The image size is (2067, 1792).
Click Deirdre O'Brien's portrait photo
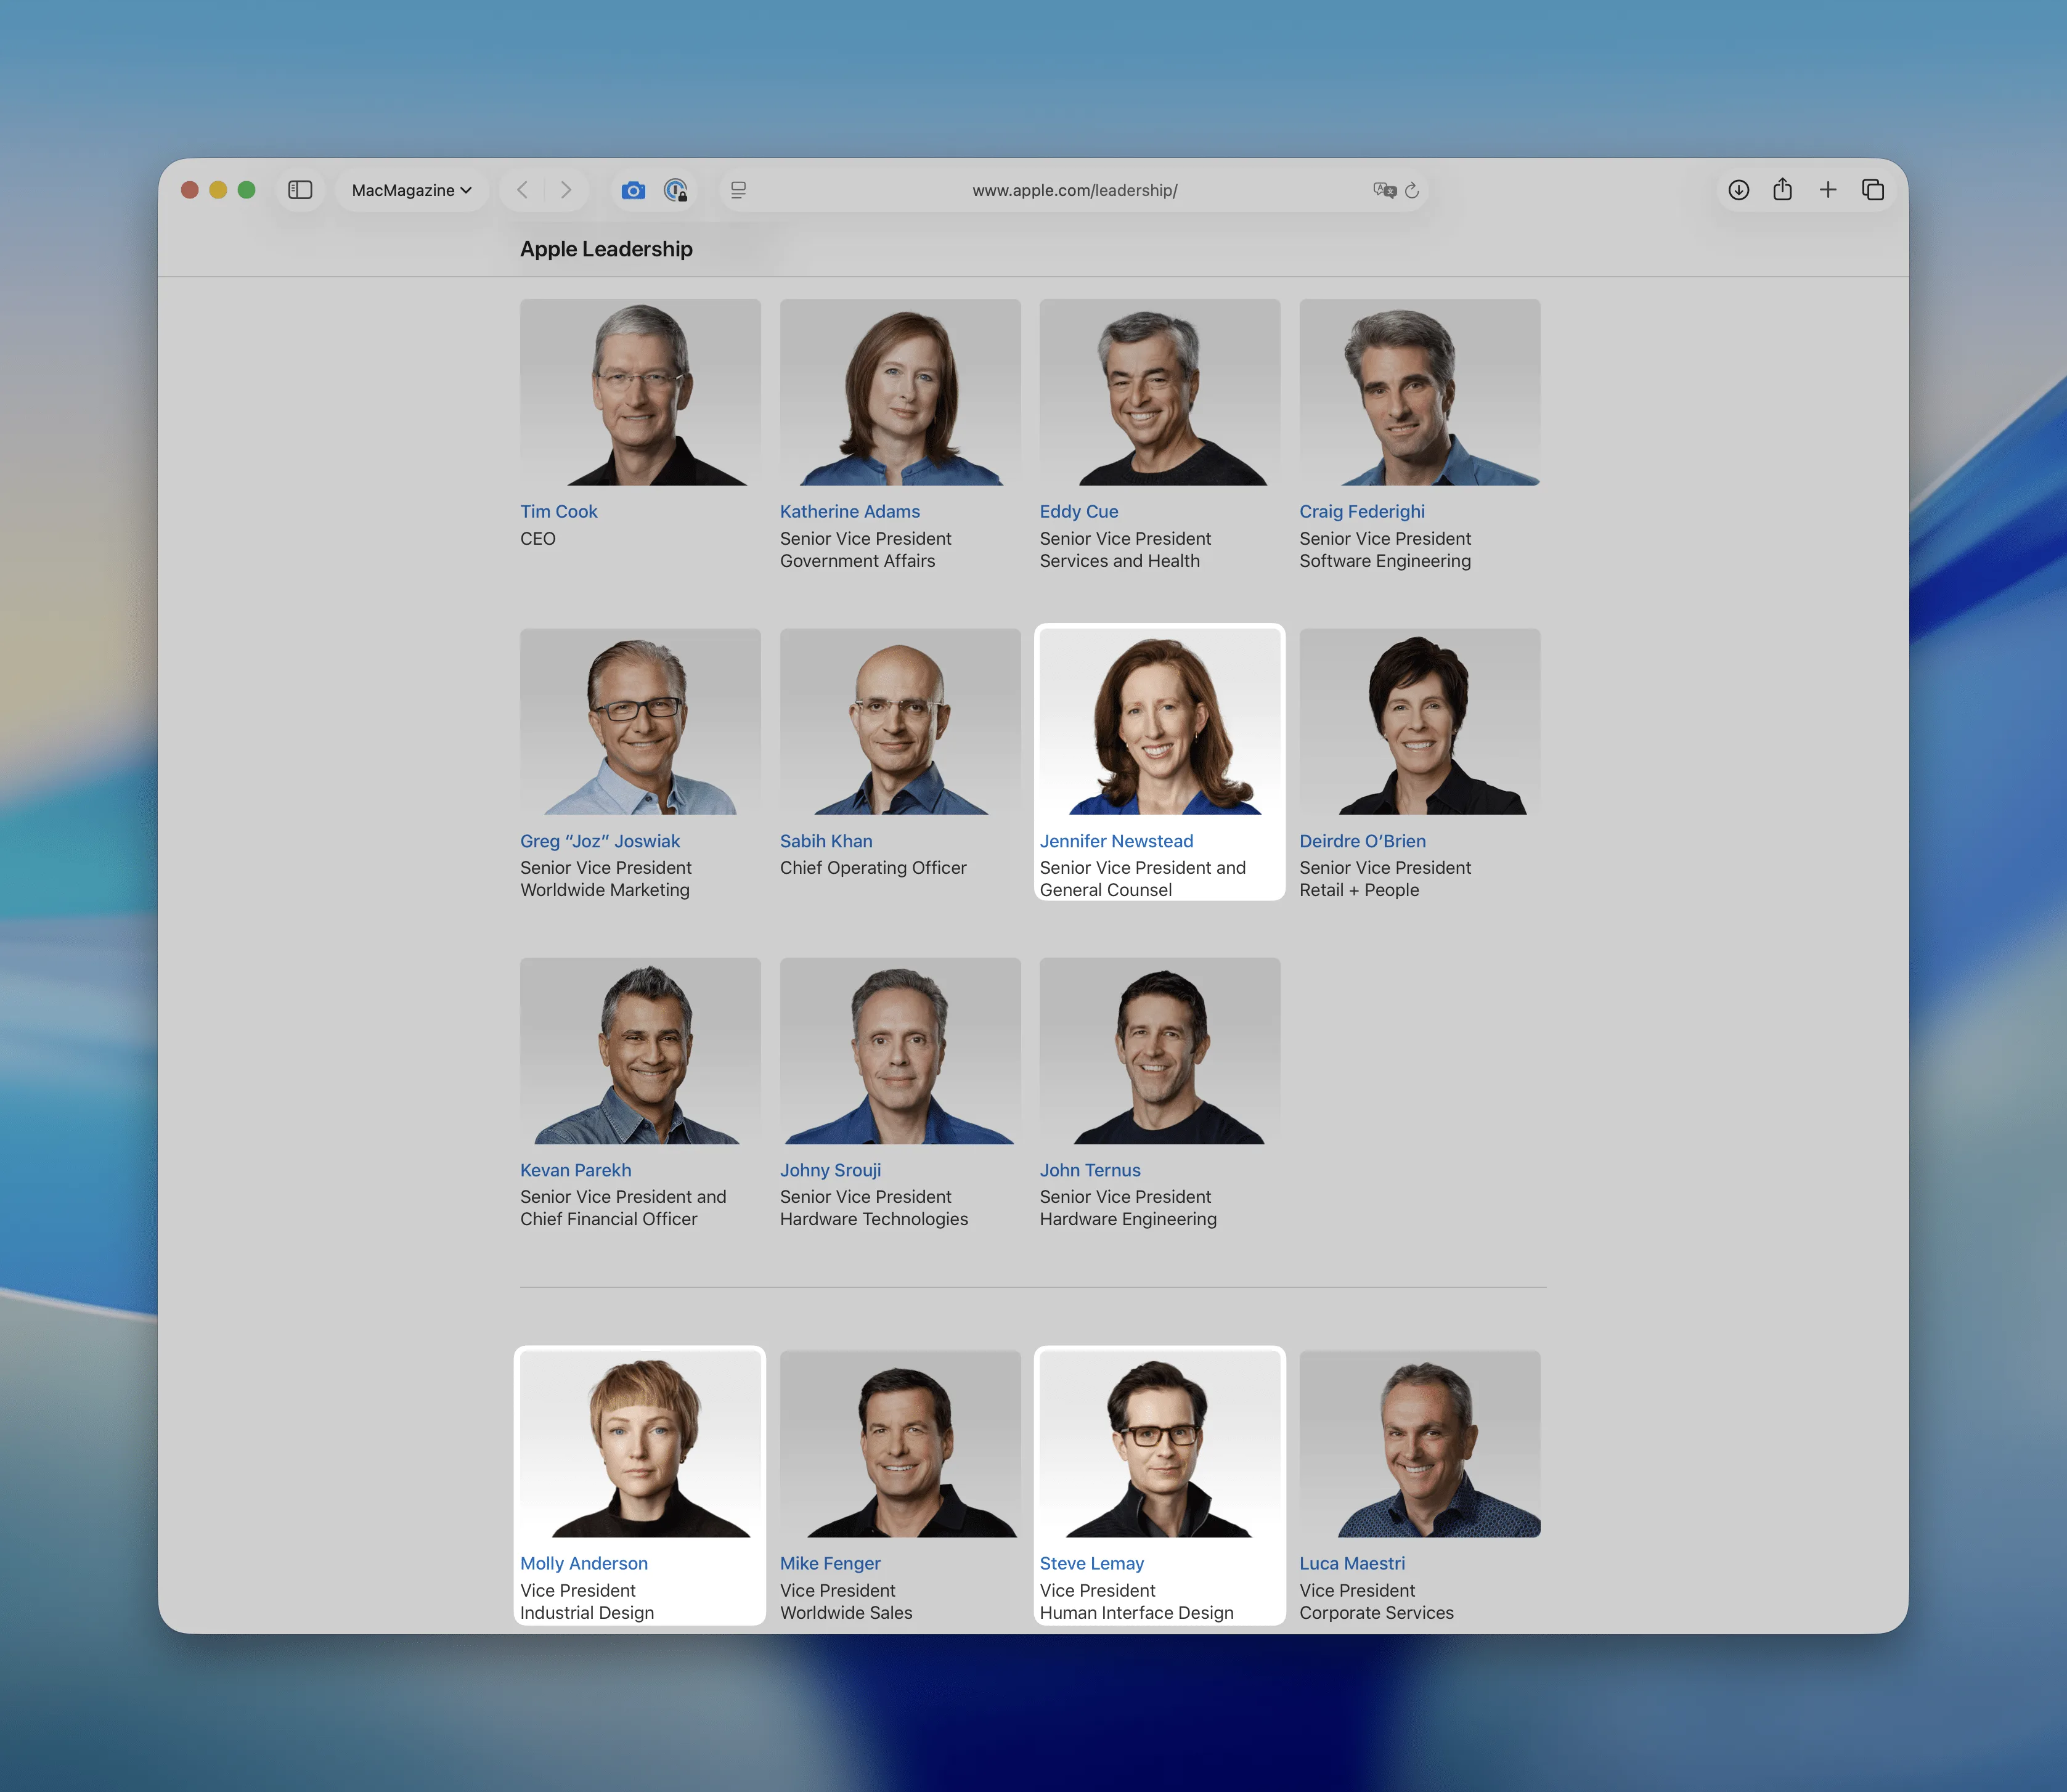(x=1420, y=721)
